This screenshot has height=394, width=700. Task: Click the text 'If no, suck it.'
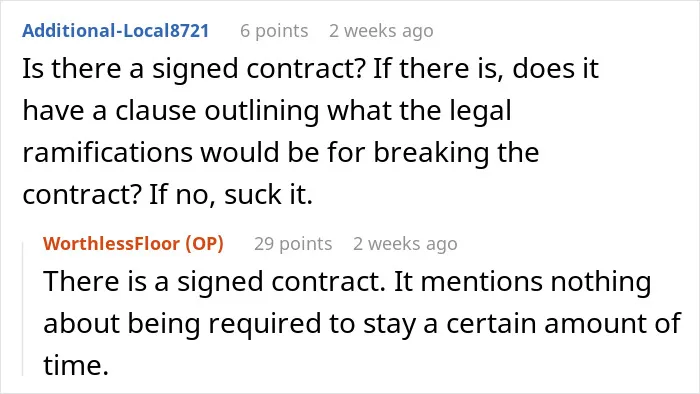pyautogui.click(x=230, y=195)
